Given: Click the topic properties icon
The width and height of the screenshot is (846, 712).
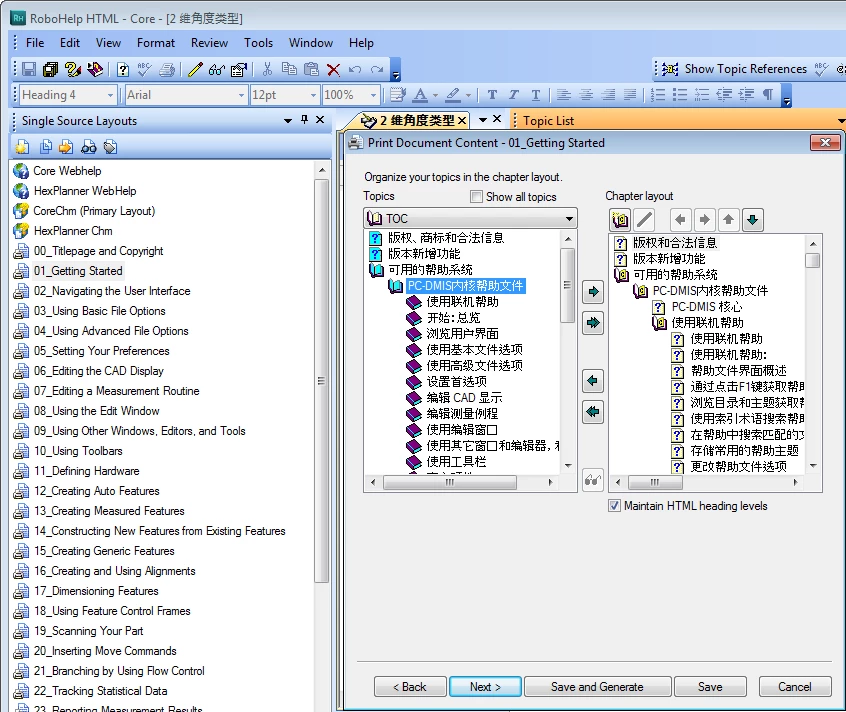Looking at the screenshot, I should click(238, 69).
